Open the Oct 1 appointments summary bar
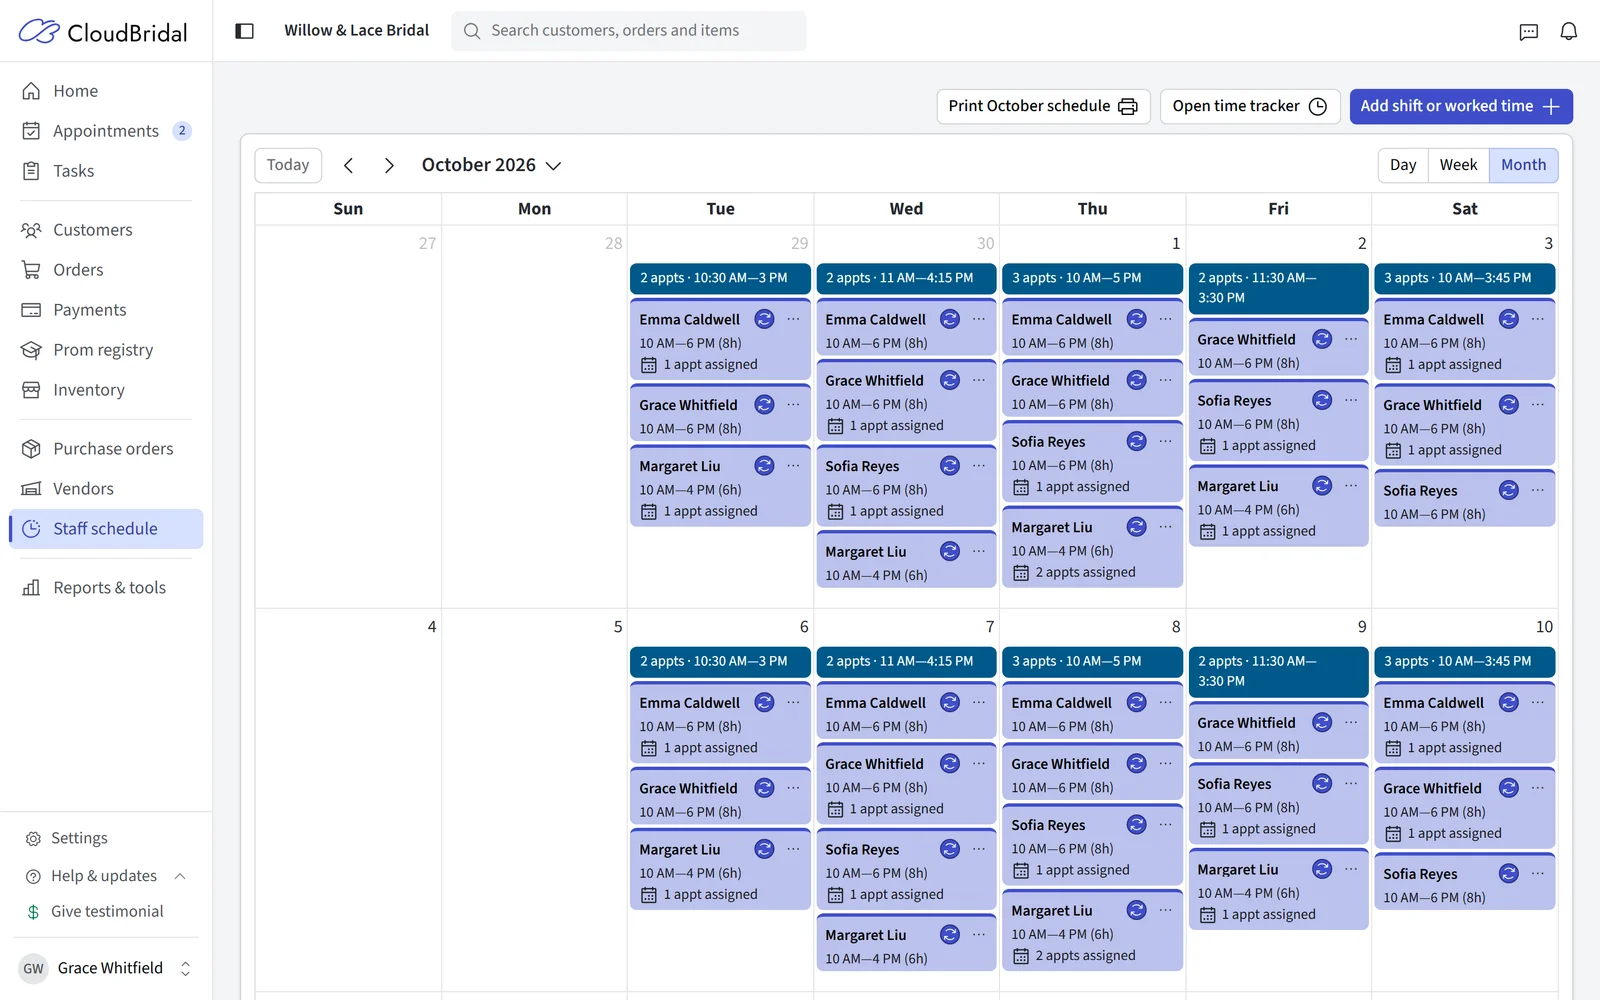The image size is (1600, 1000). click(1092, 278)
